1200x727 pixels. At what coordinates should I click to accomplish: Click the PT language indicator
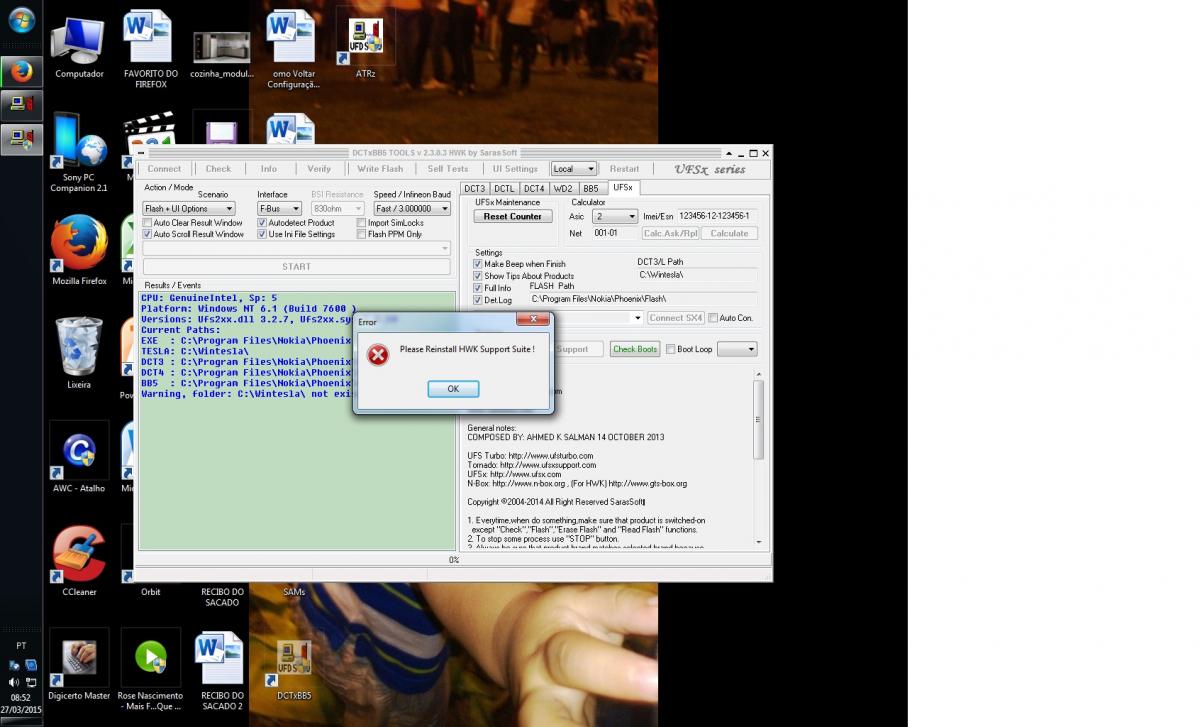21,646
